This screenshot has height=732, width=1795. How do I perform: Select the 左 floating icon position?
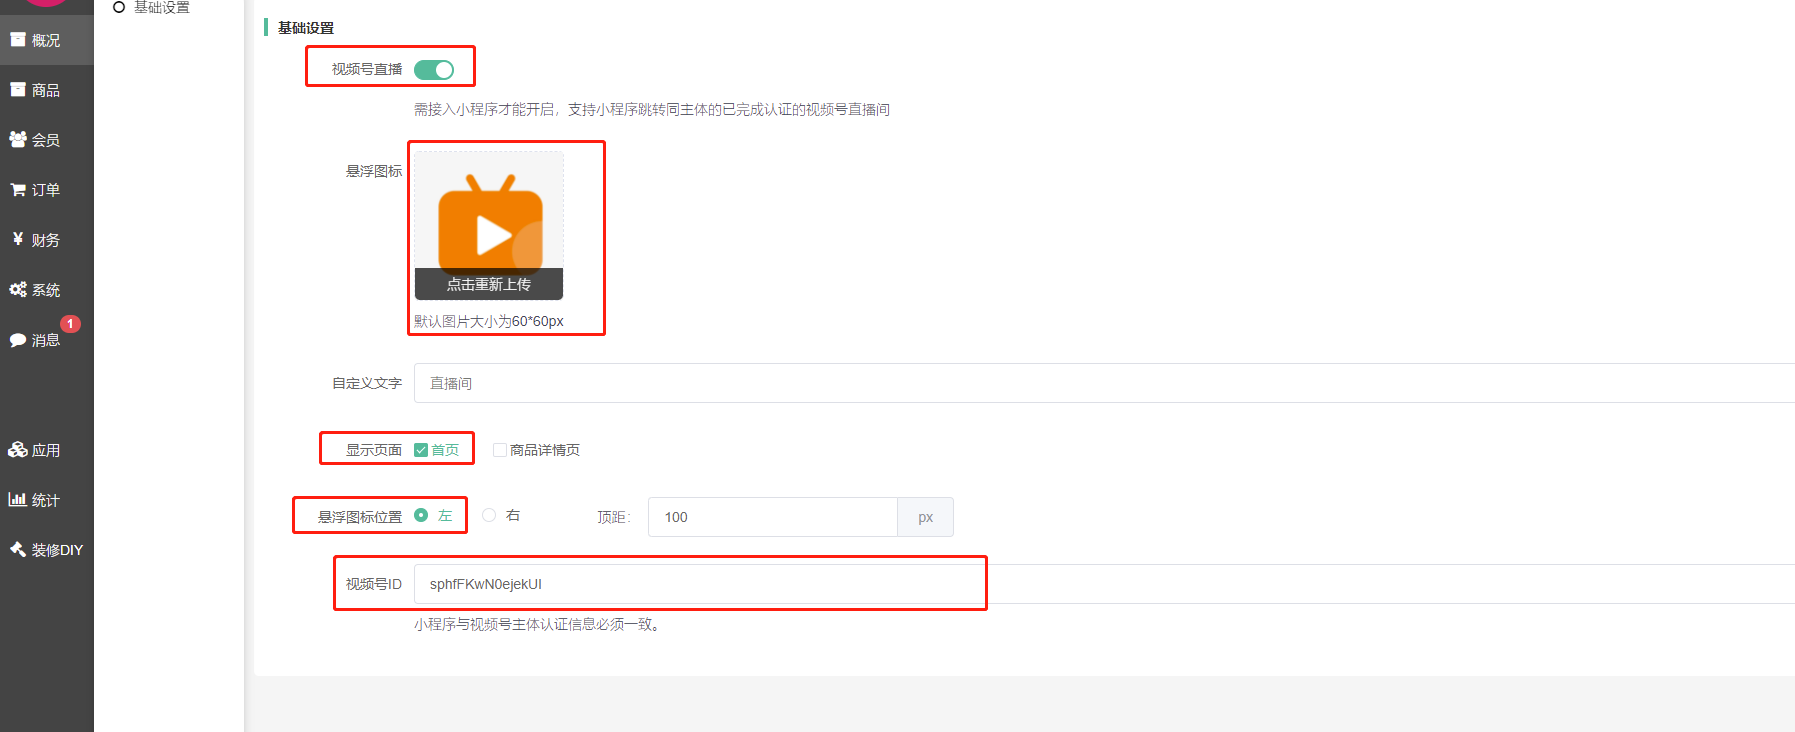[421, 516]
